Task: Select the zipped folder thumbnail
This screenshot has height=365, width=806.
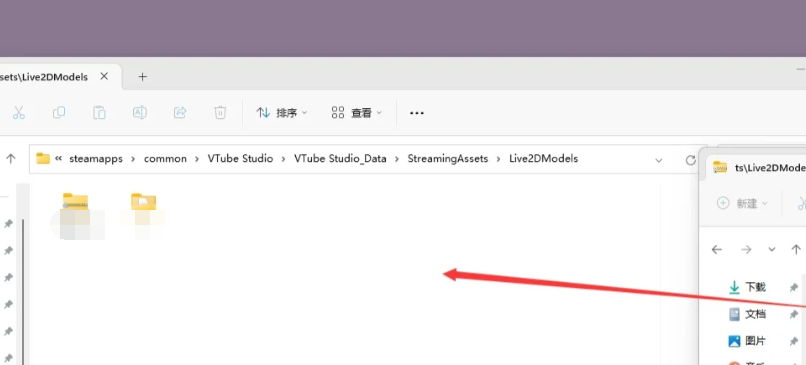Action: pyautogui.click(x=77, y=215)
